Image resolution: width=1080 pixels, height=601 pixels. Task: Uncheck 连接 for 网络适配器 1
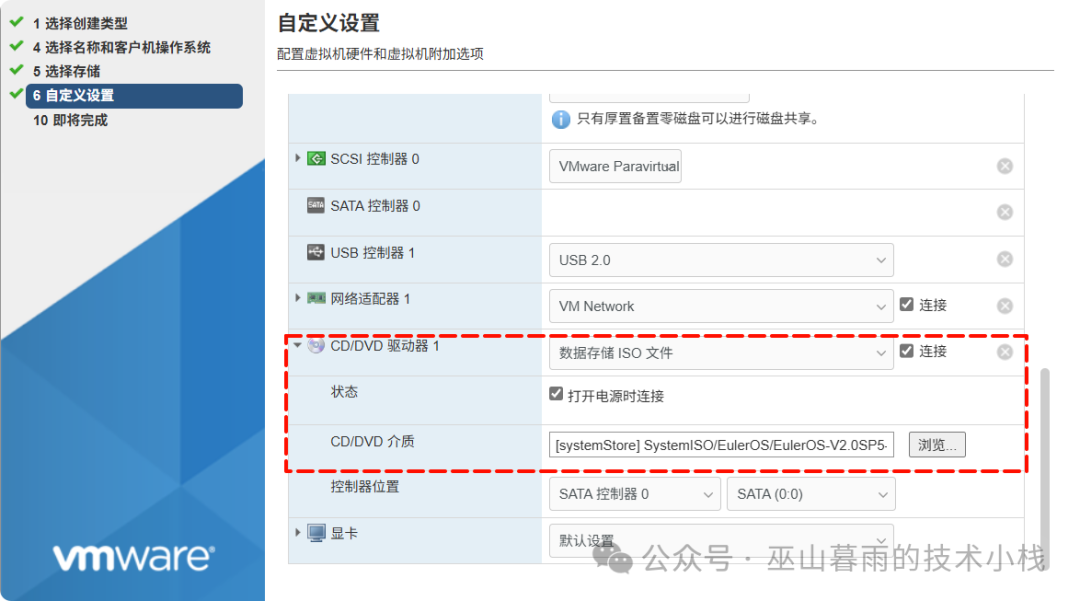[x=906, y=305]
